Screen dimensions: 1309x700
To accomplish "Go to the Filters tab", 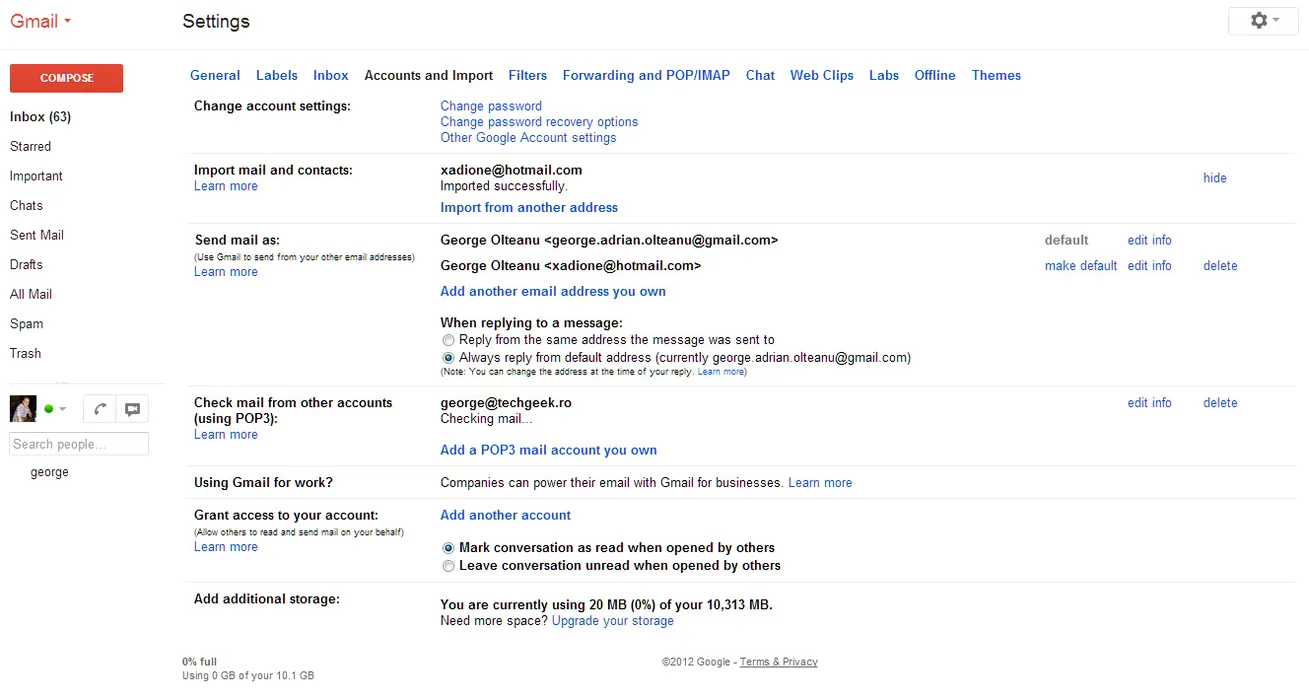I will (x=528, y=75).
